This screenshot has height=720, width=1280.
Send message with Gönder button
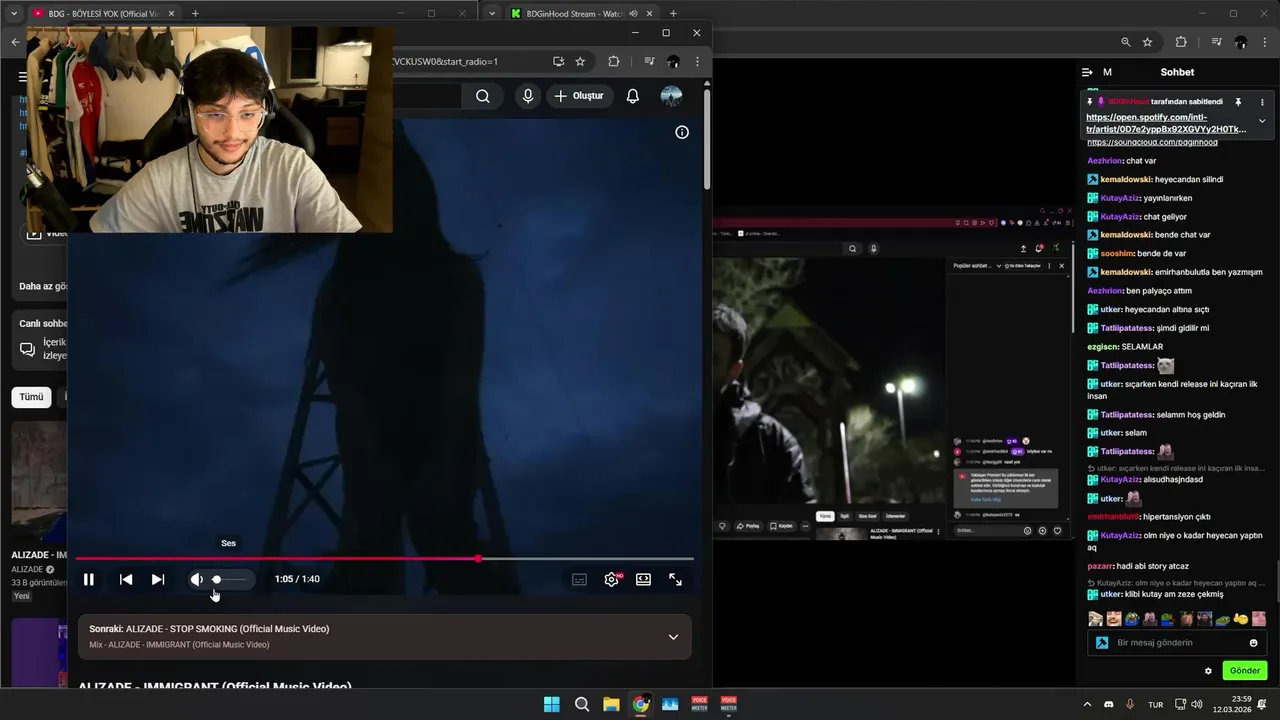click(1245, 671)
